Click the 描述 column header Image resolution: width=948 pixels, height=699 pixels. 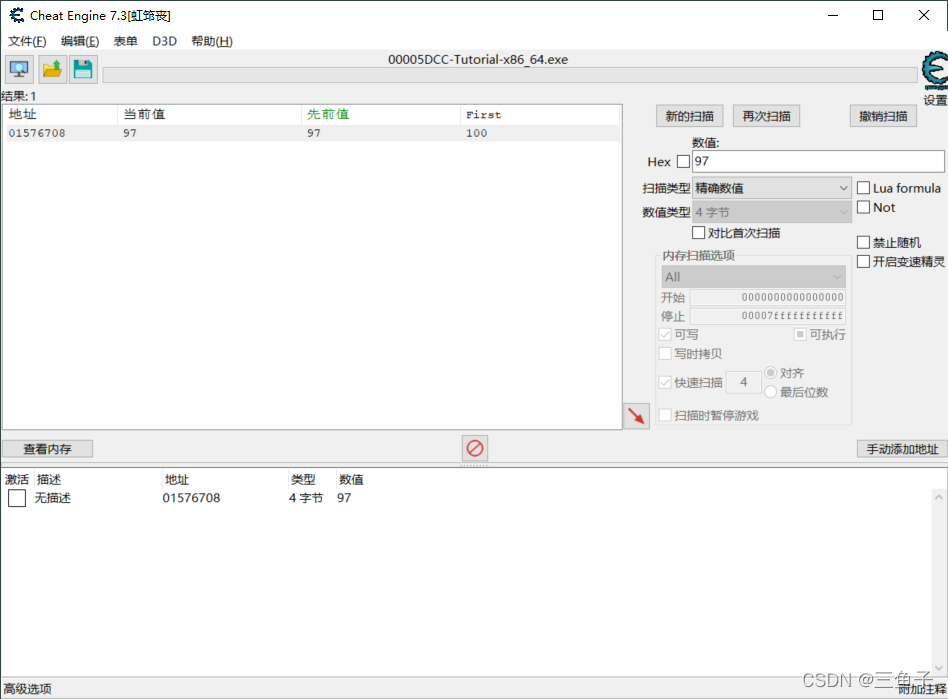coord(48,480)
